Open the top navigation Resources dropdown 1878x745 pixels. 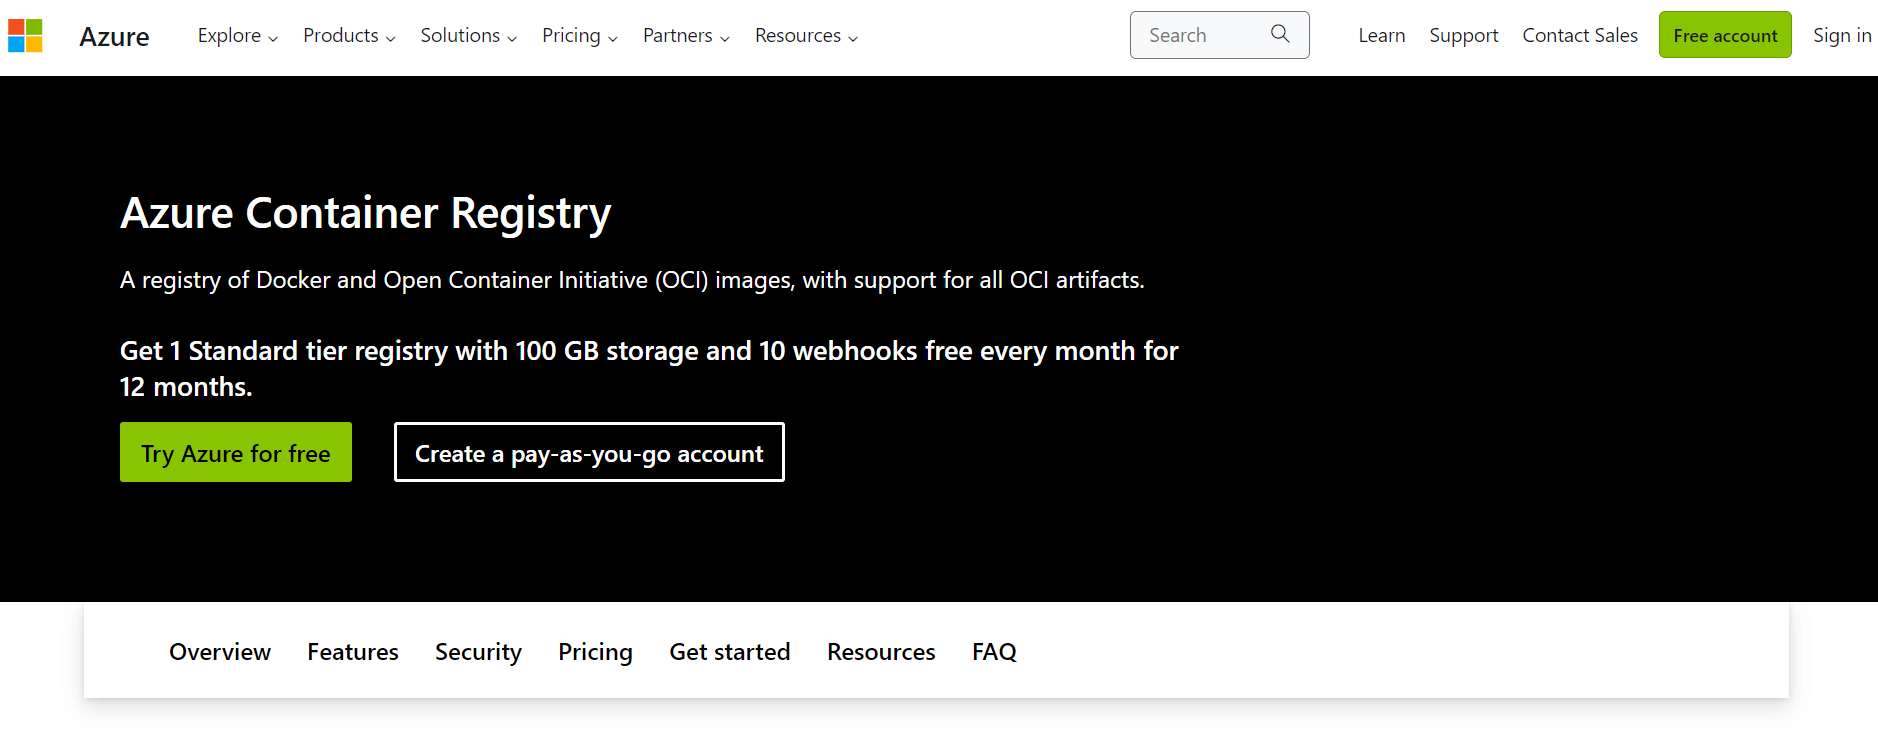pyautogui.click(x=807, y=36)
